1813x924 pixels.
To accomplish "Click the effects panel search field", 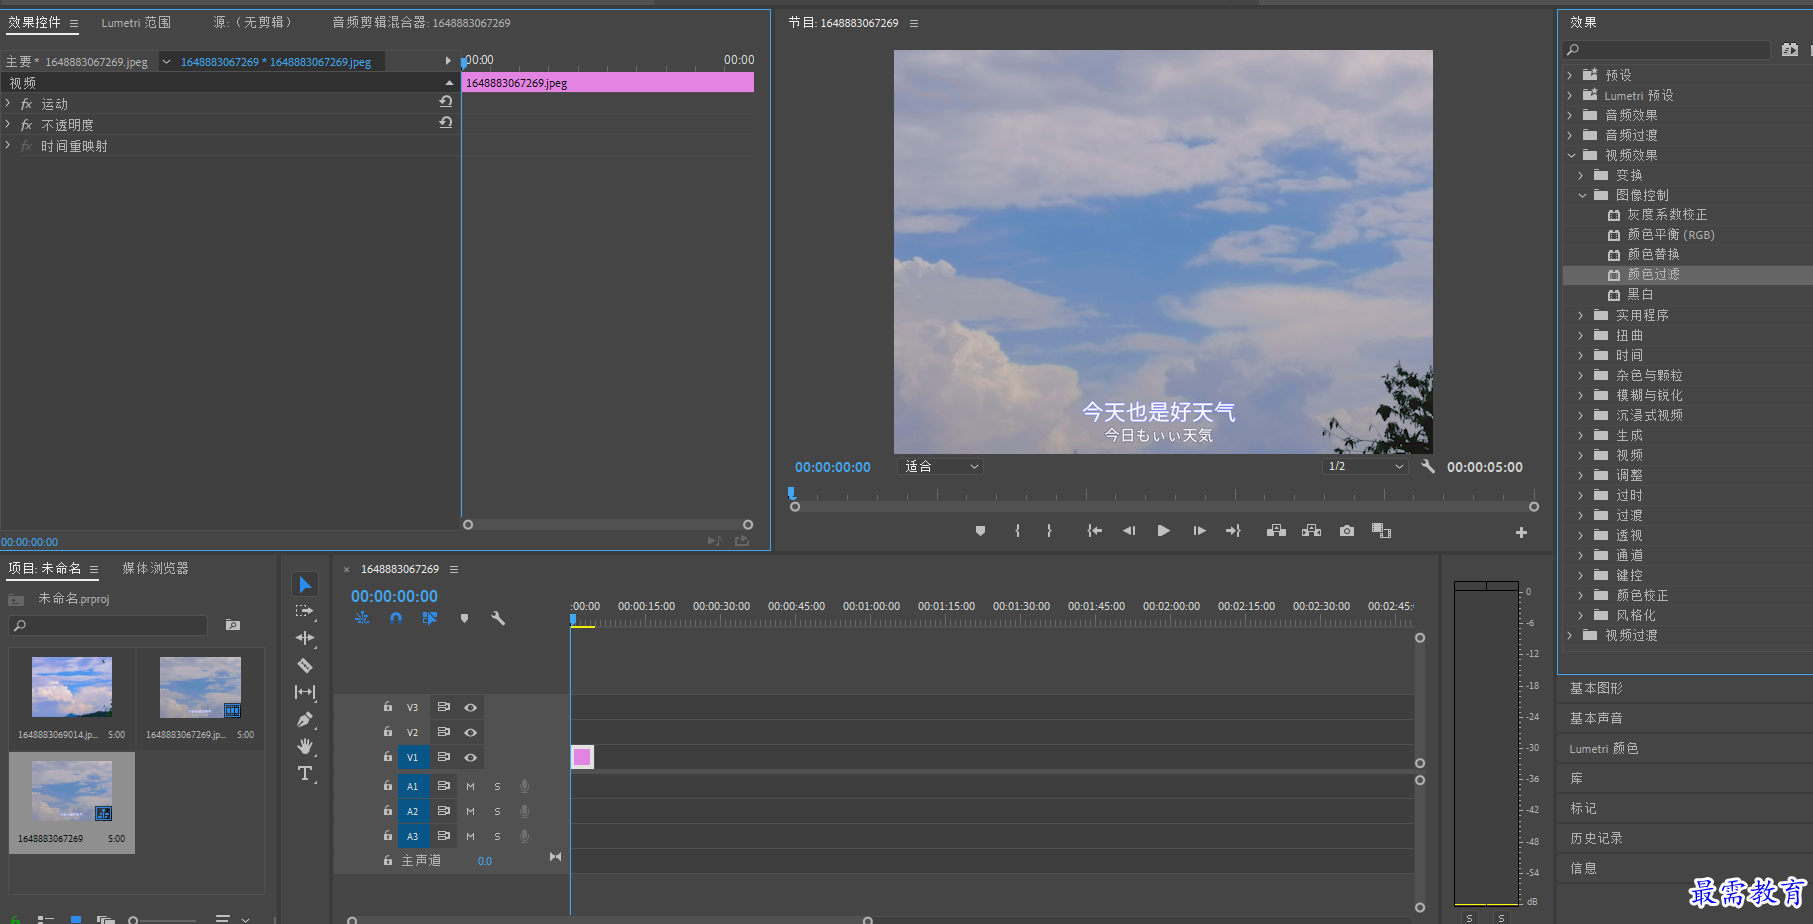I will click(1666, 49).
